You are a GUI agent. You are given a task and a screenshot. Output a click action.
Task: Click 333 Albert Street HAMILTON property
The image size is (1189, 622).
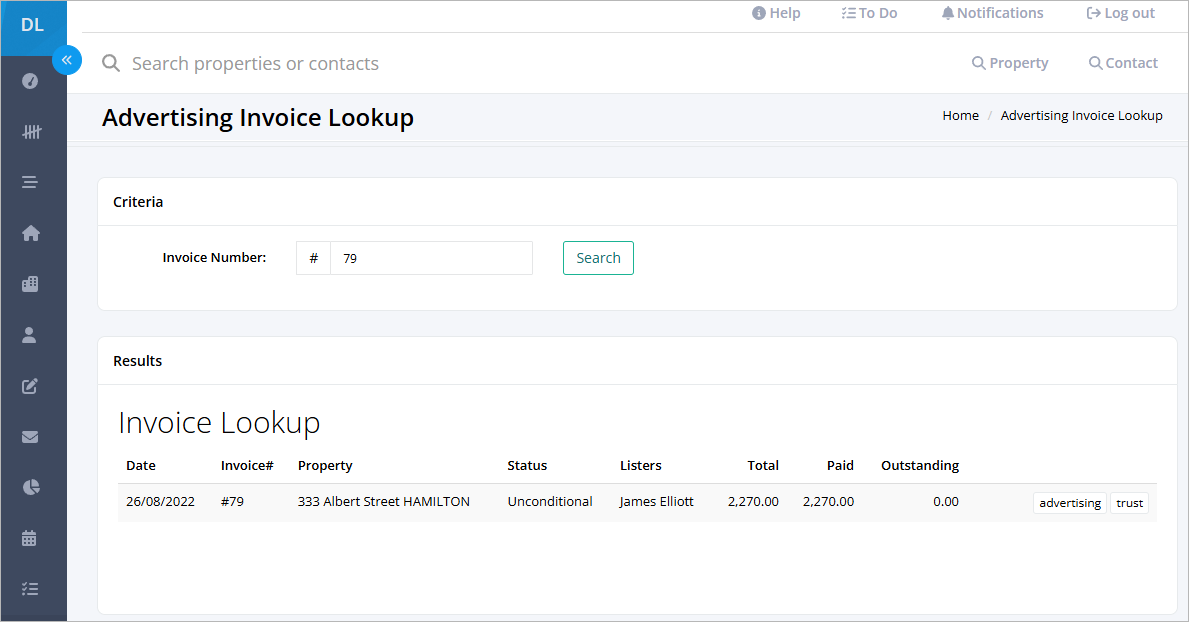(x=384, y=501)
